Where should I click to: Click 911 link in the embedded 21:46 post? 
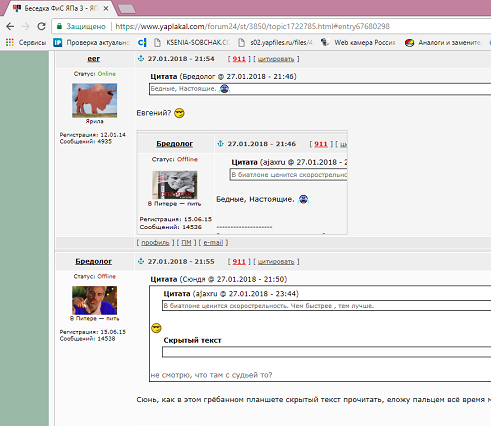tap(321, 144)
